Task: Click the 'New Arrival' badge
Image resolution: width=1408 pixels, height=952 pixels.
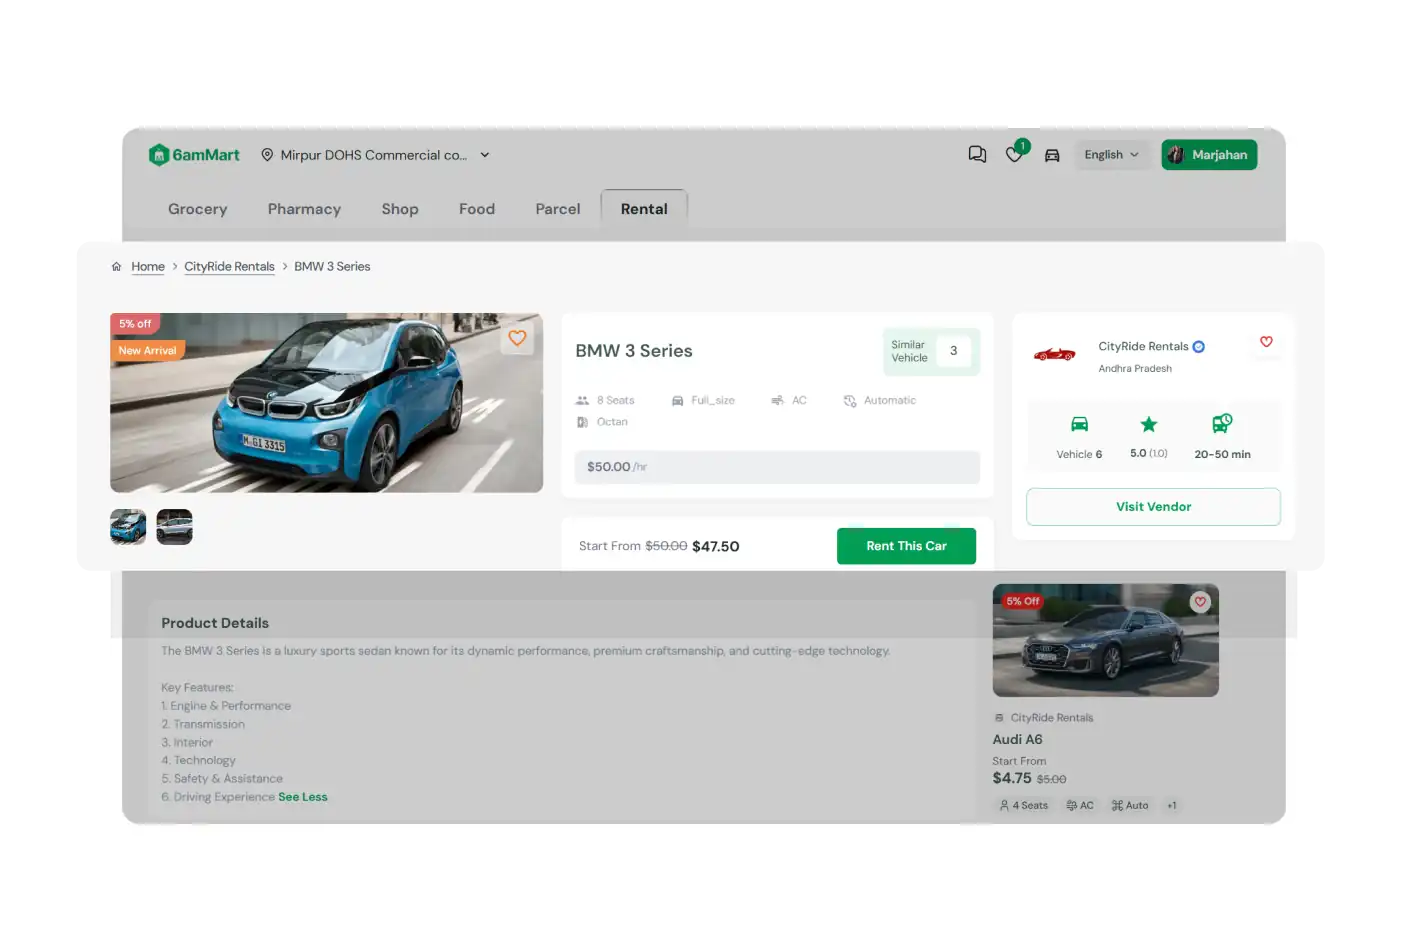Action: click(147, 351)
